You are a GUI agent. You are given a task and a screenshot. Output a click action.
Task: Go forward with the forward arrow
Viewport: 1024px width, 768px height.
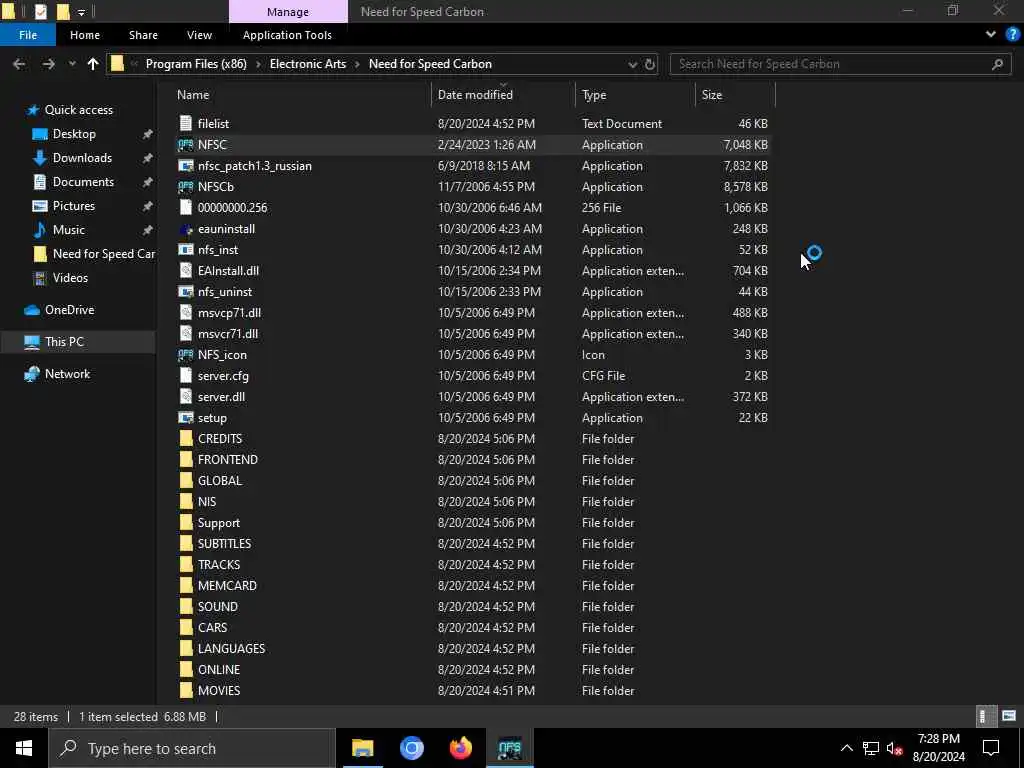coord(48,64)
